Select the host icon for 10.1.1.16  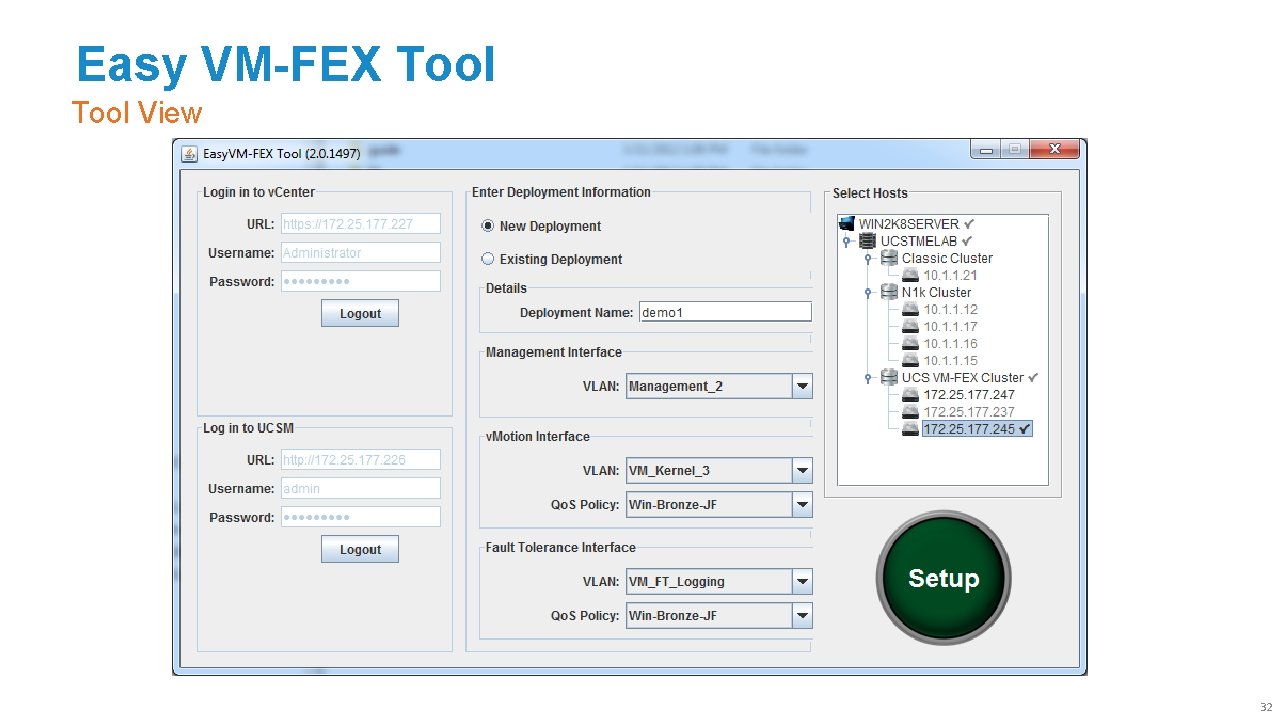[x=910, y=343]
